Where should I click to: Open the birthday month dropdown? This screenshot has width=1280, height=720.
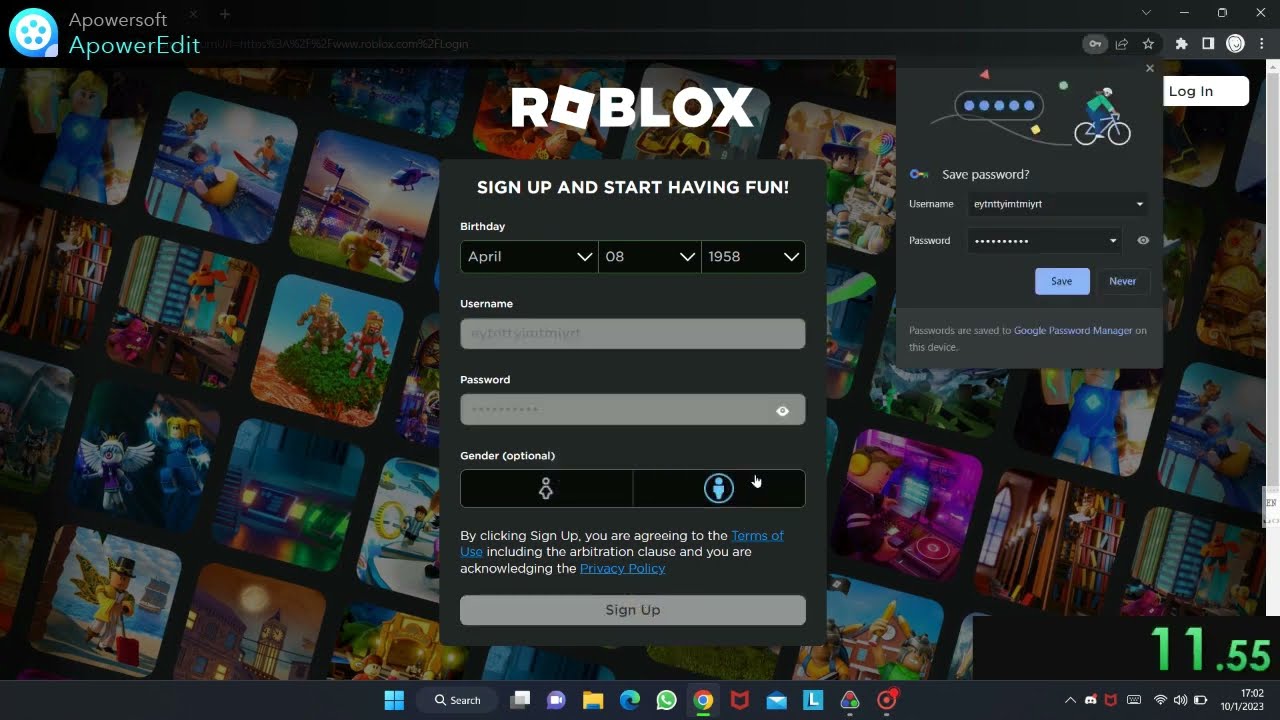click(529, 257)
